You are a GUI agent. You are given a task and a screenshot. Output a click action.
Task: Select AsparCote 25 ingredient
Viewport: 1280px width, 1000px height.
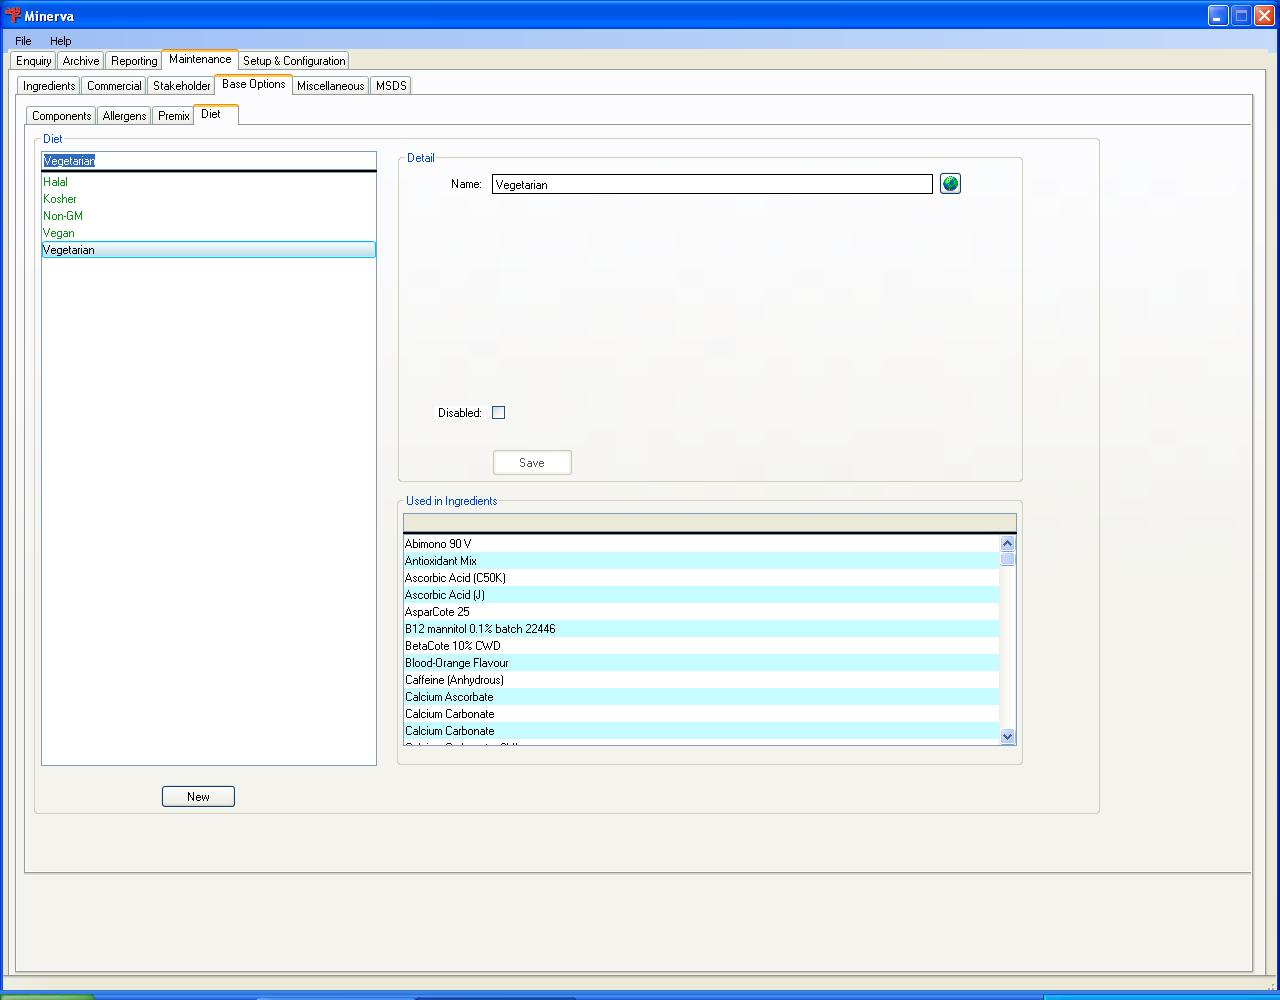(x=701, y=612)
